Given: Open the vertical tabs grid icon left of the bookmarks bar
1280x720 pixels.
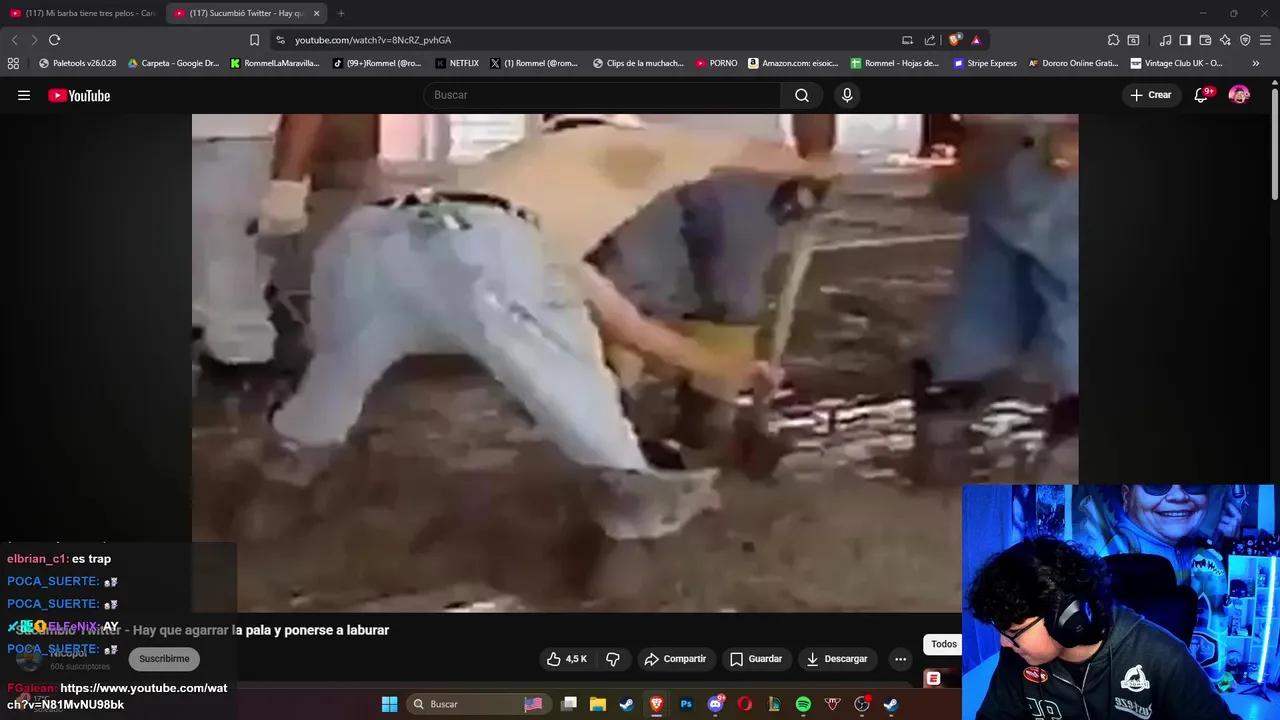Looking at the screenshot, I should click(13, 63).
